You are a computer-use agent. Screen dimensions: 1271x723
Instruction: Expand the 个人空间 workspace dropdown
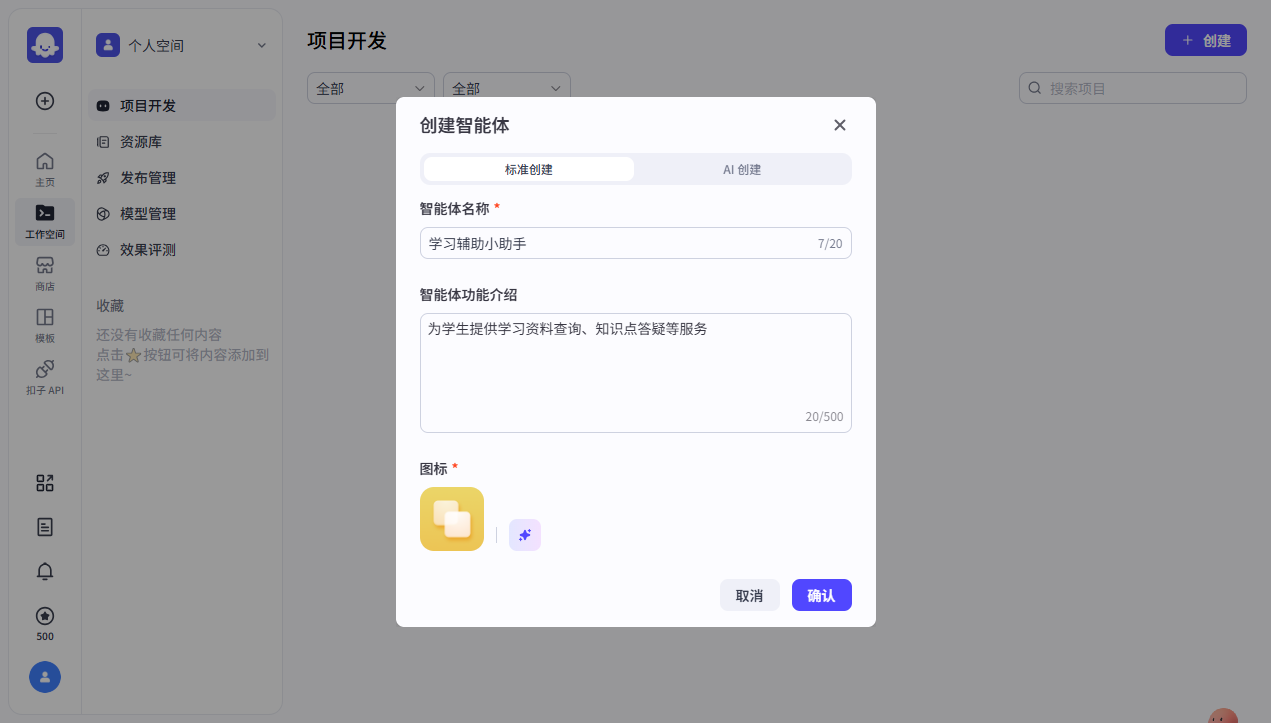point(182,45)
